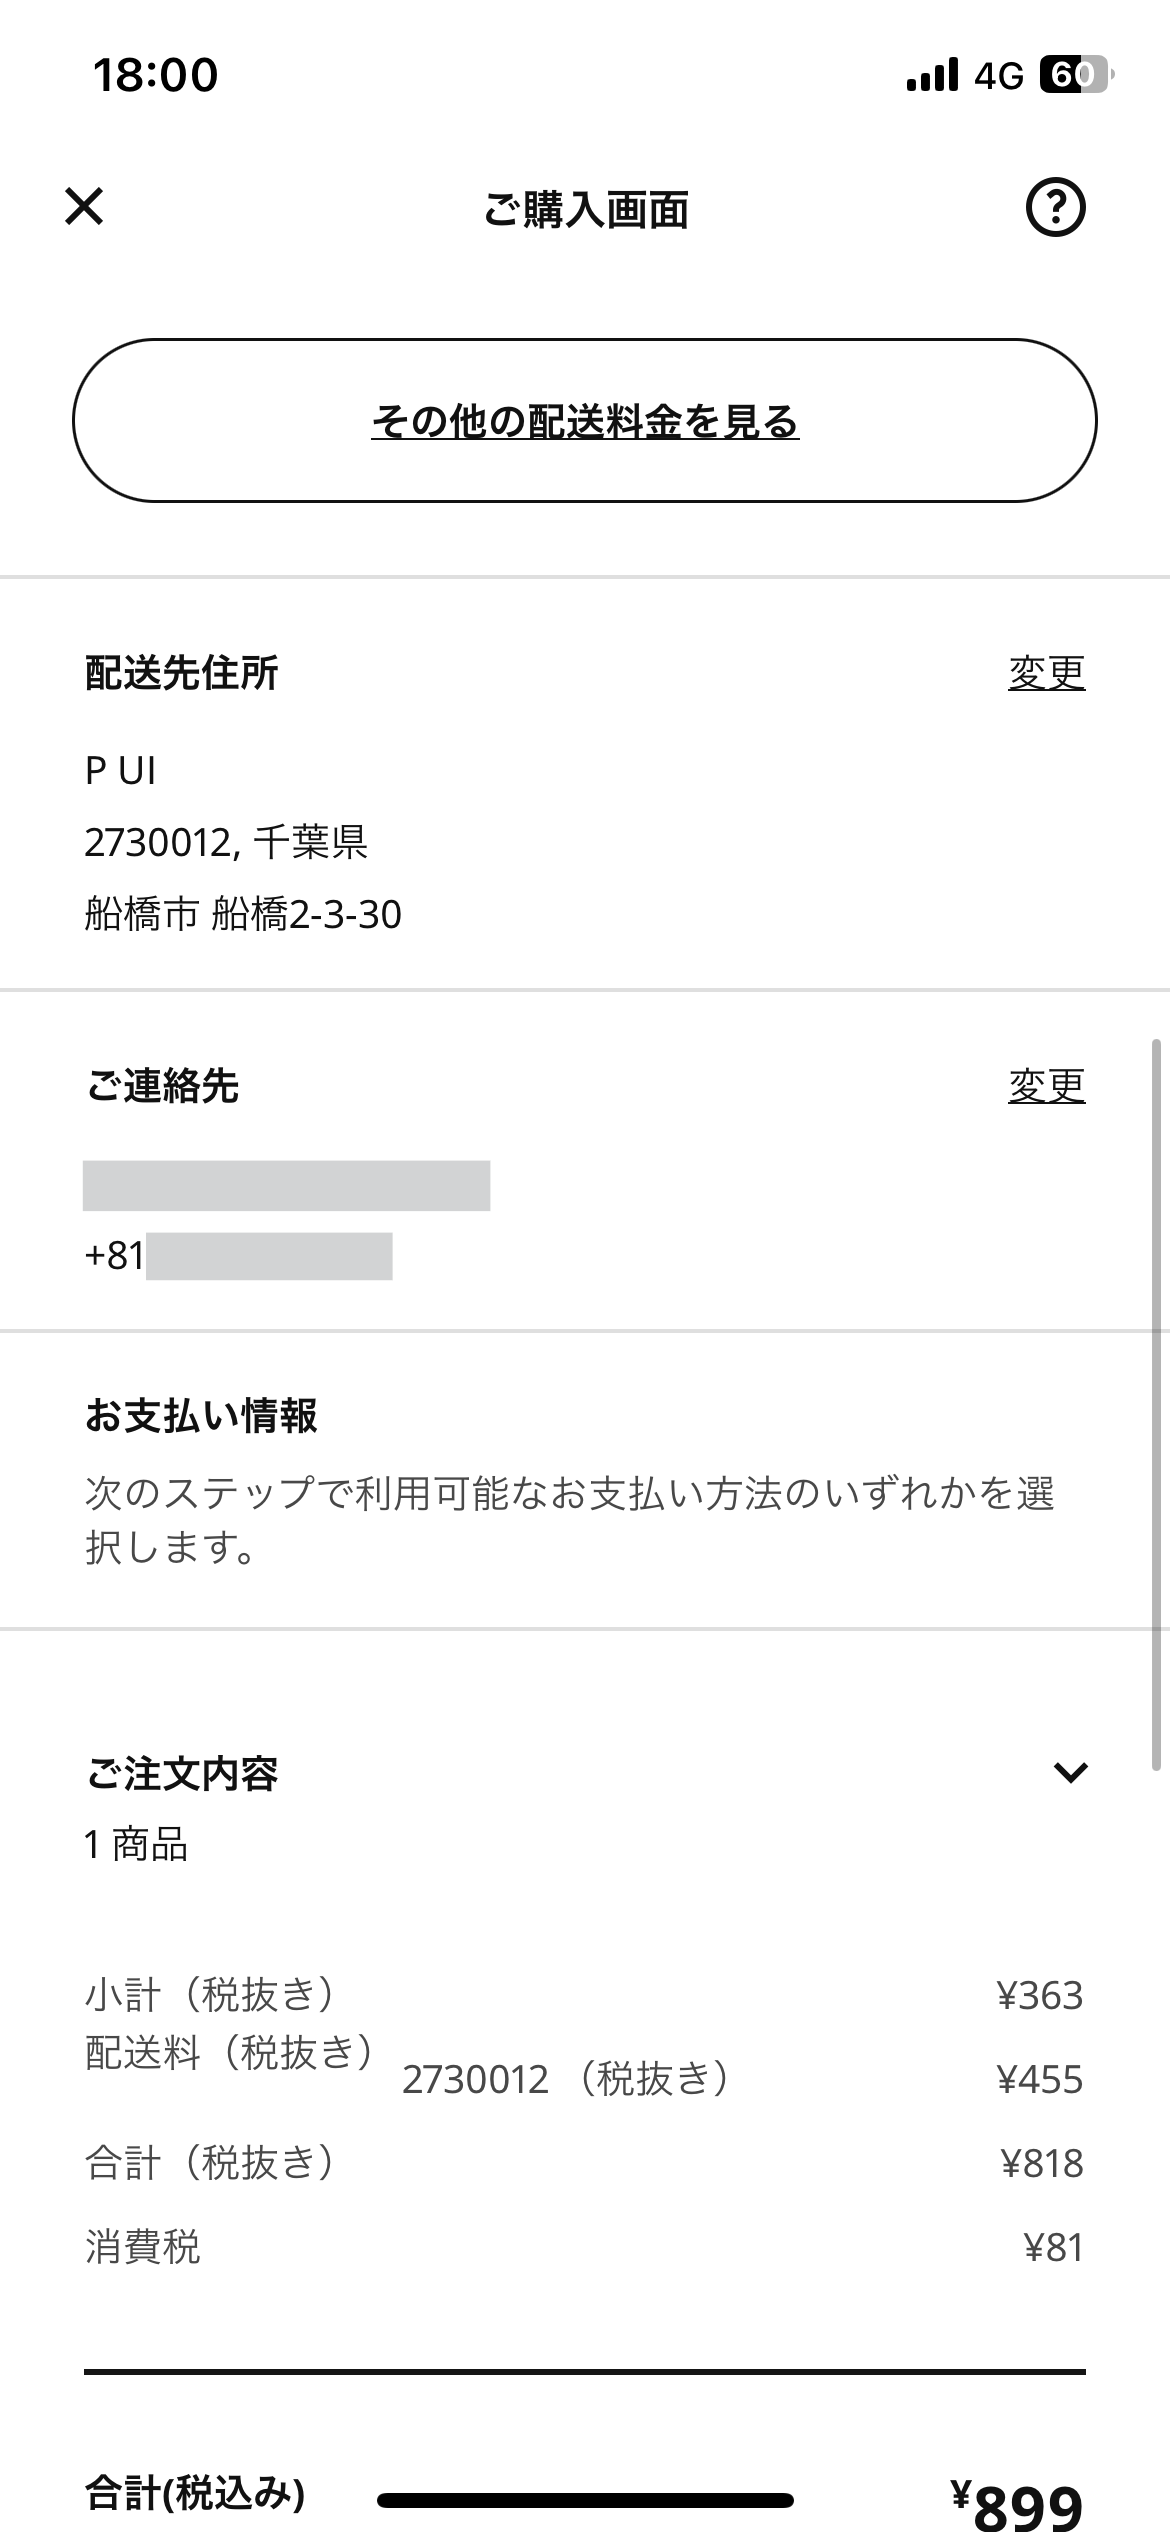The height and width of the screenshot is (2532, 1170).
Task: Open help via question mark icon
Action: [1055, 208]
